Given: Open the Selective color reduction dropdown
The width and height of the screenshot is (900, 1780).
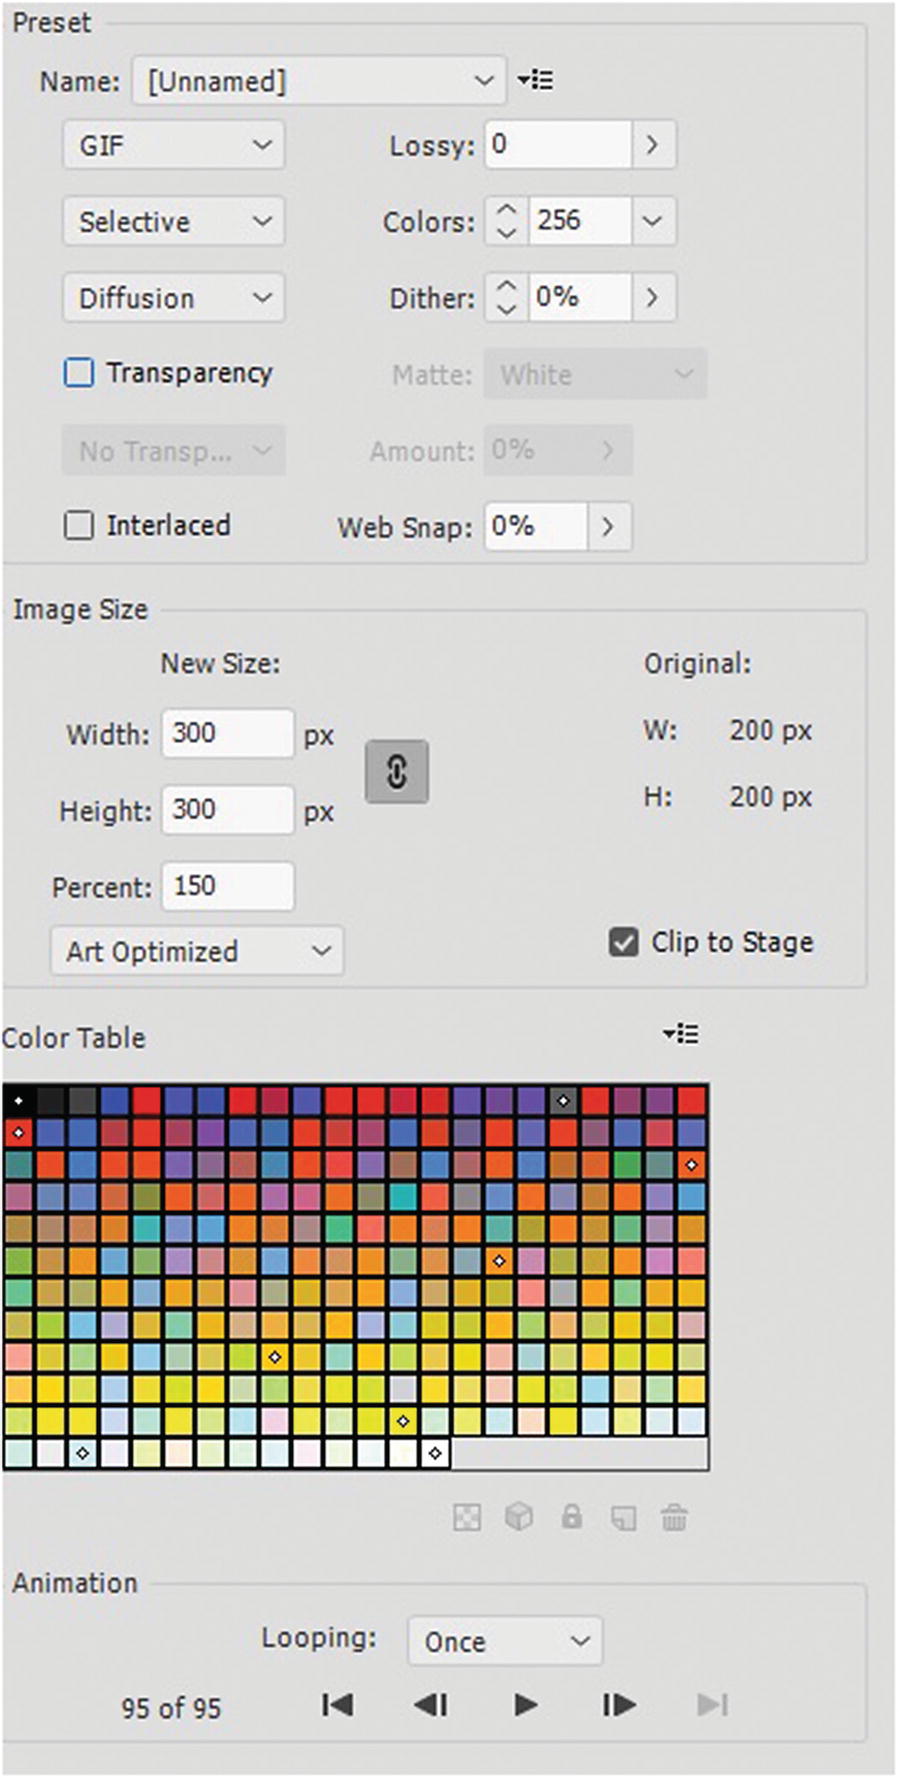Looking at the screenshot, I should click(173, 221).
